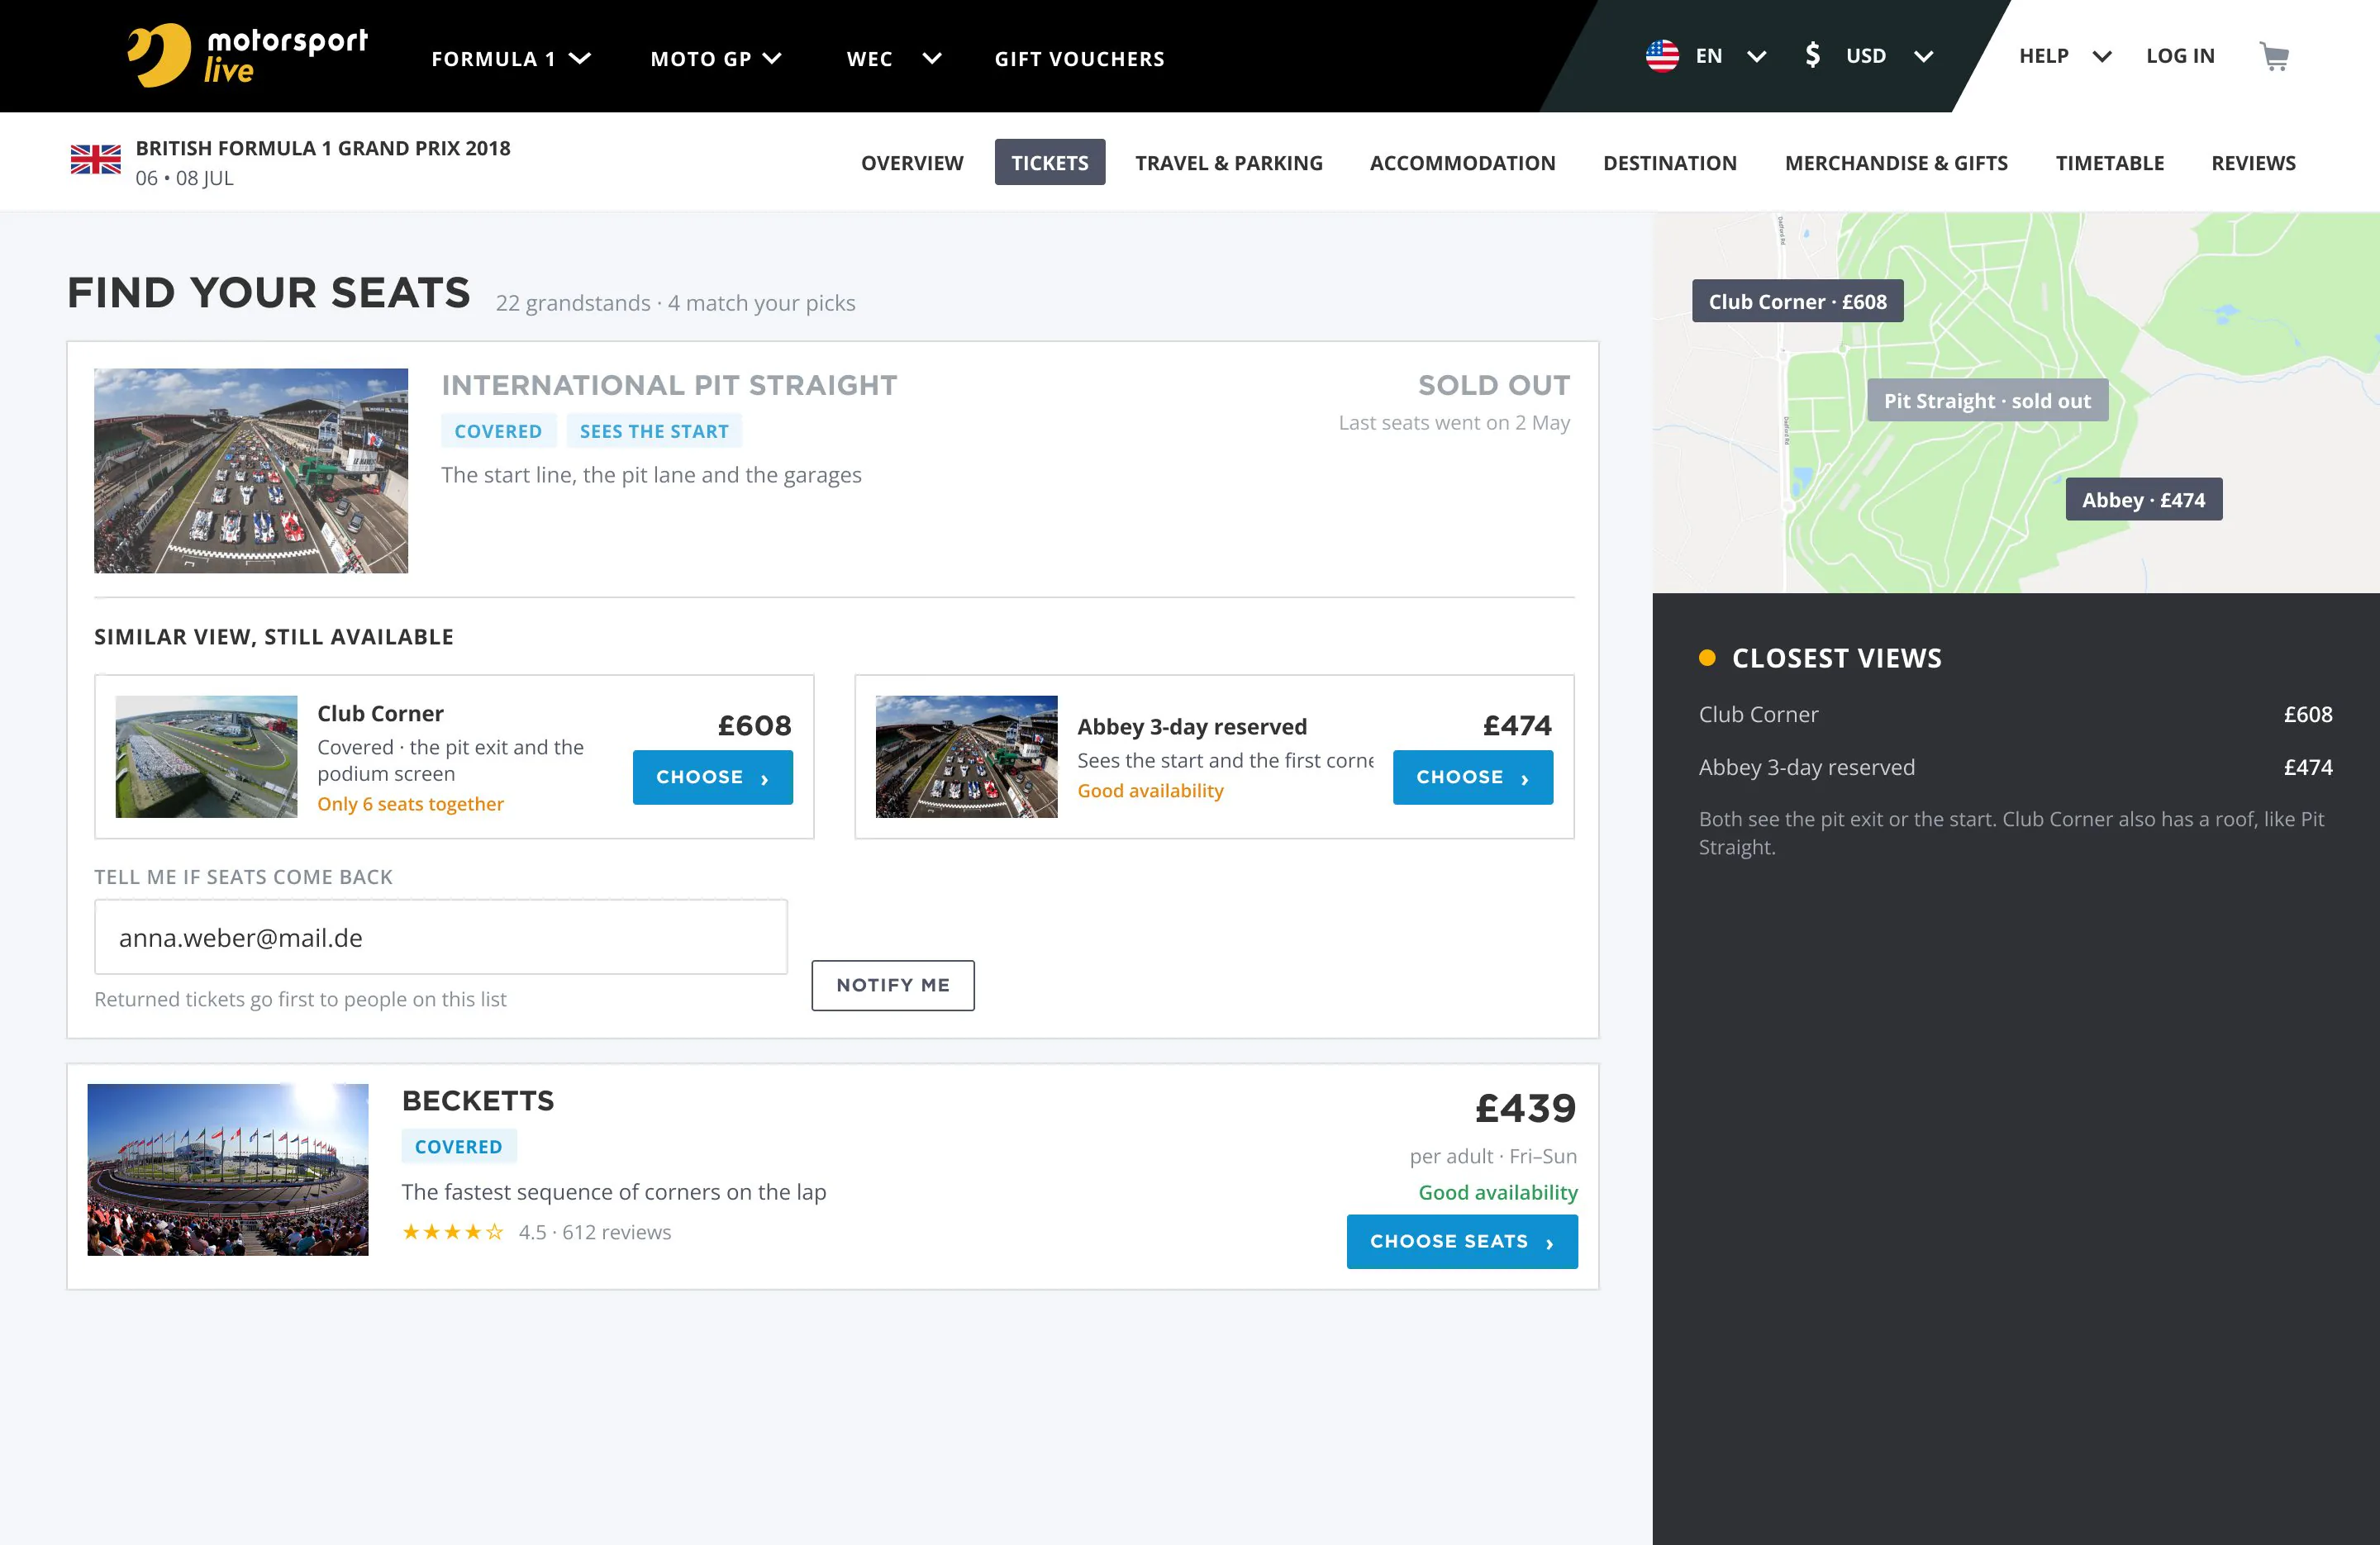The height and width of the screenshot is (1545, 2380).
Task: Click the Notify Me button
Action: pyautogui.click(x=892, y=985)
